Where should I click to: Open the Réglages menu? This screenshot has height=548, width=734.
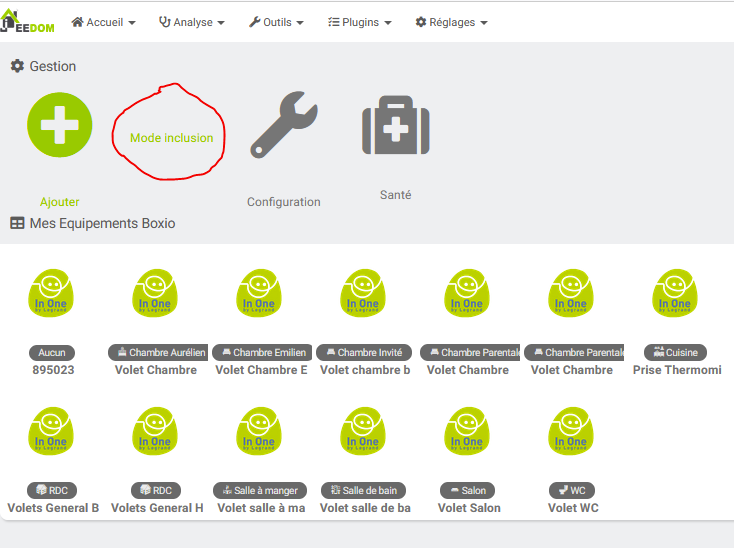point(452,22)
